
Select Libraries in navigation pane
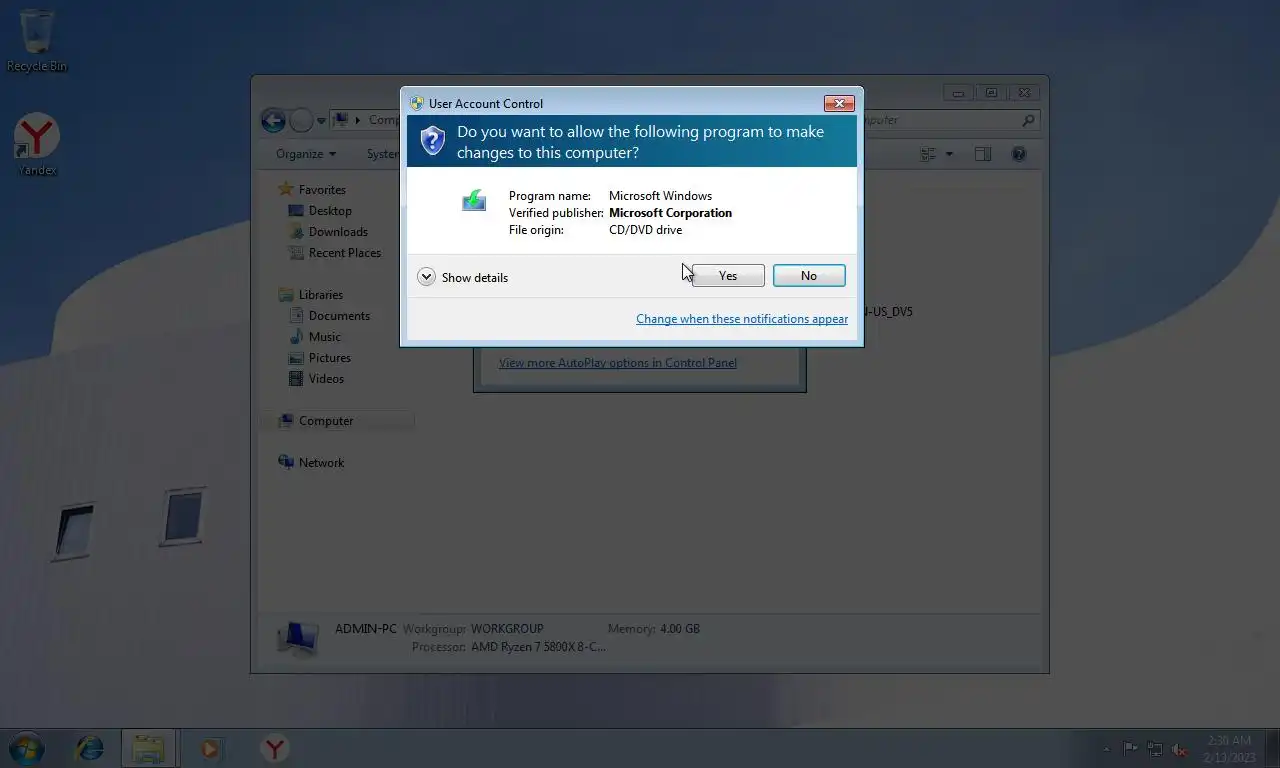pos(311,295)
